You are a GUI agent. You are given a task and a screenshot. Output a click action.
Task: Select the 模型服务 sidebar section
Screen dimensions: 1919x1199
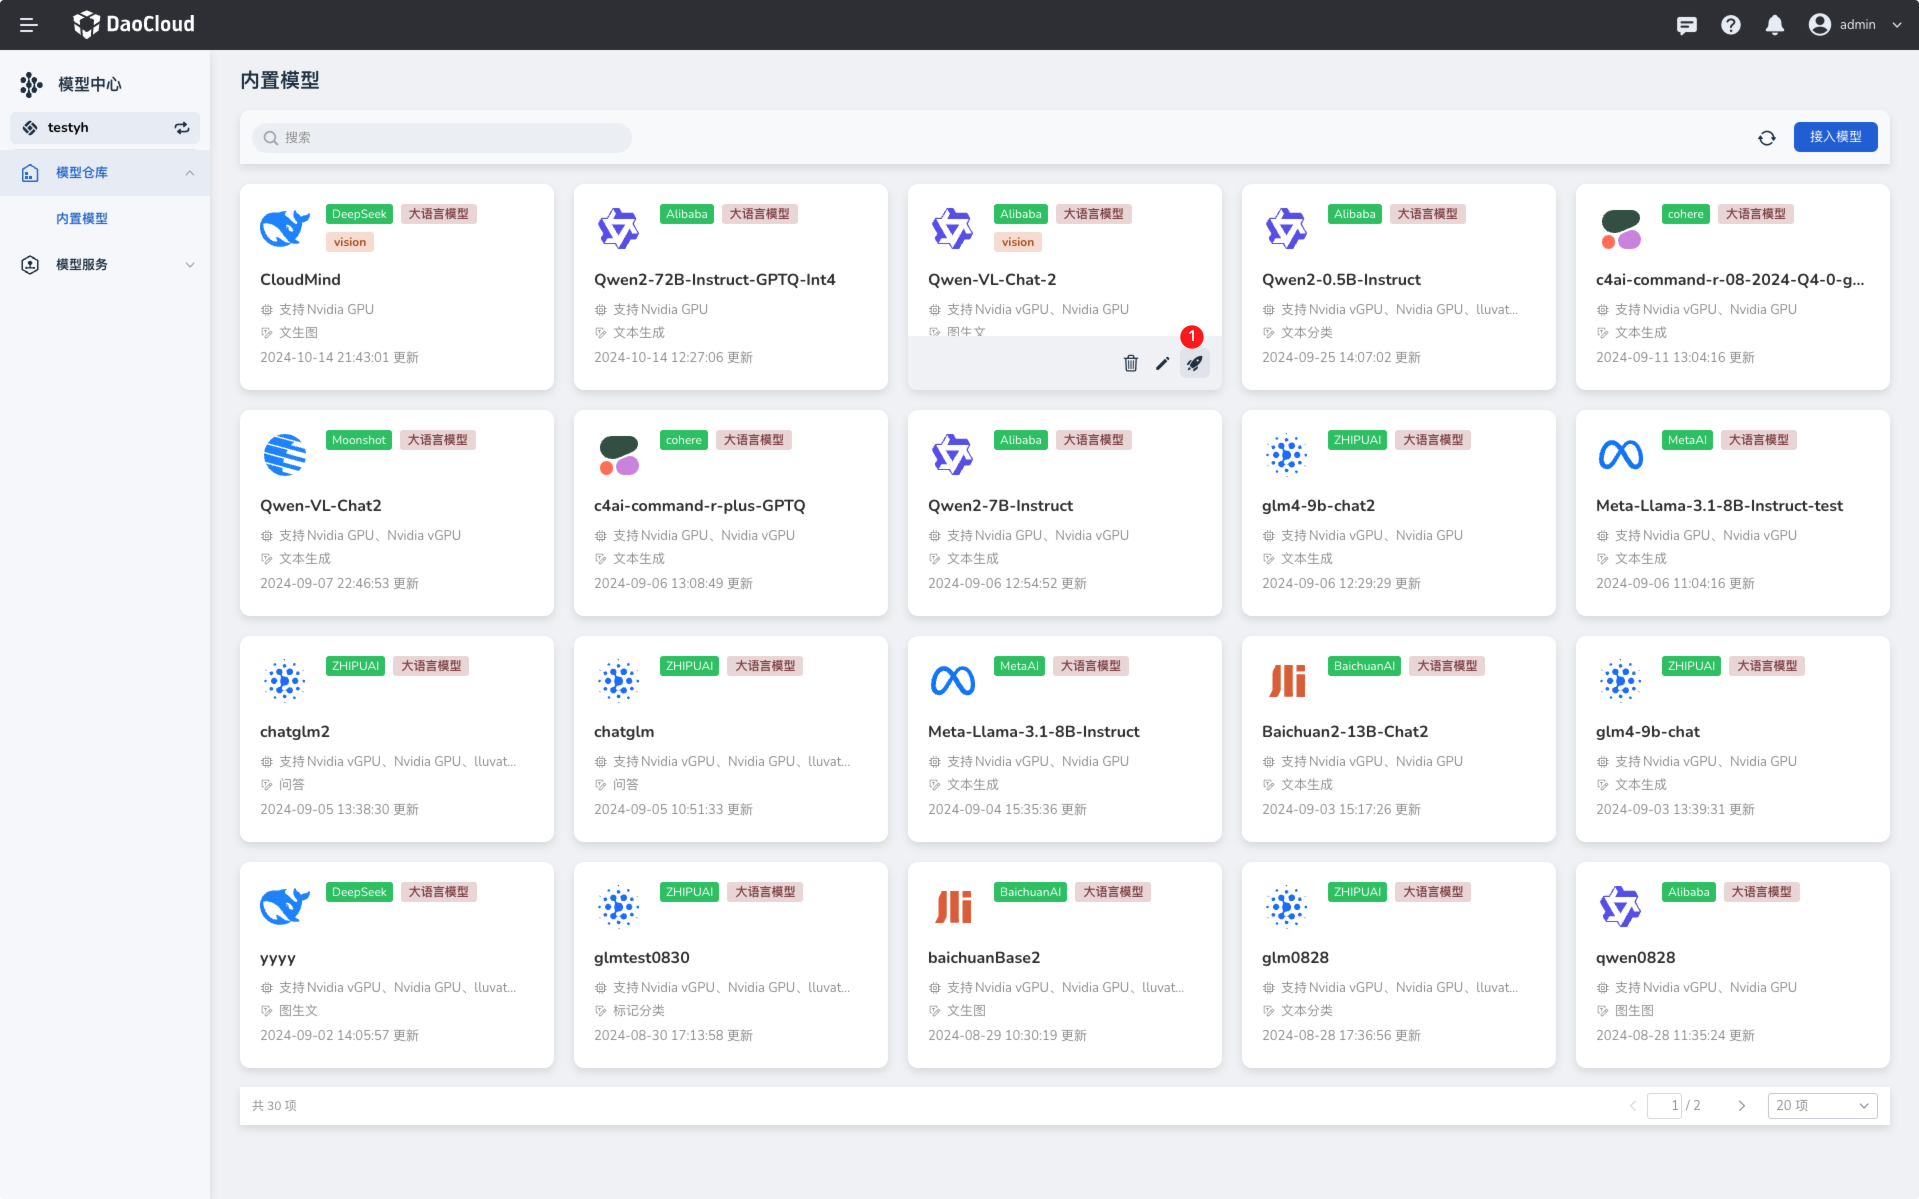click(105, 265)
